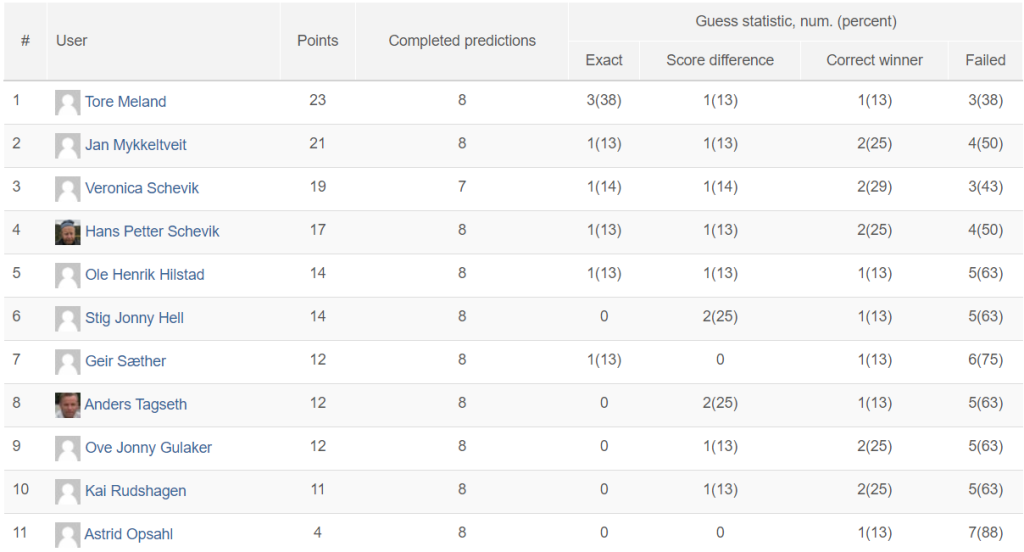
Task: Click Geir Sæther's avatar icon
Action: pyautogui.click(x=67, y=362)
